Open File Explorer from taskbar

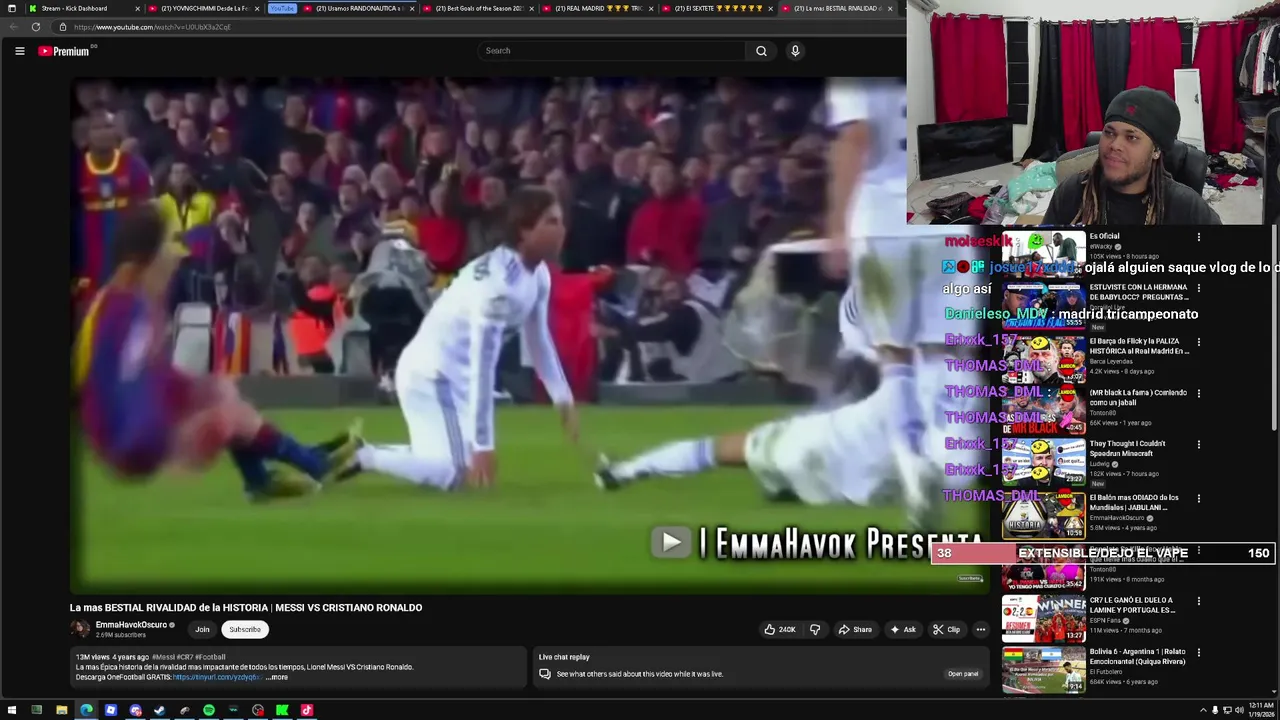point(61,710)
